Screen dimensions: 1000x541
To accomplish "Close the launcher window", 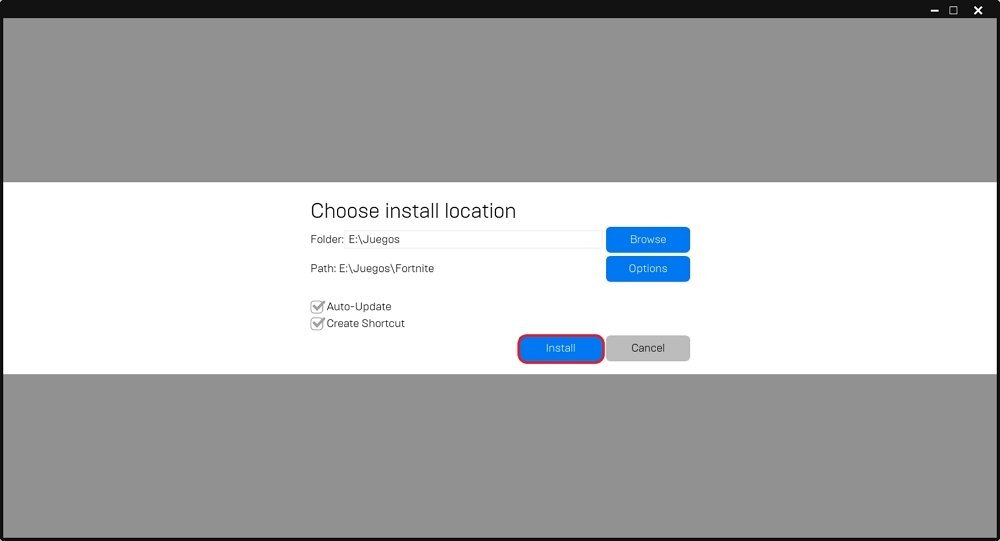I will pos(978,10).
